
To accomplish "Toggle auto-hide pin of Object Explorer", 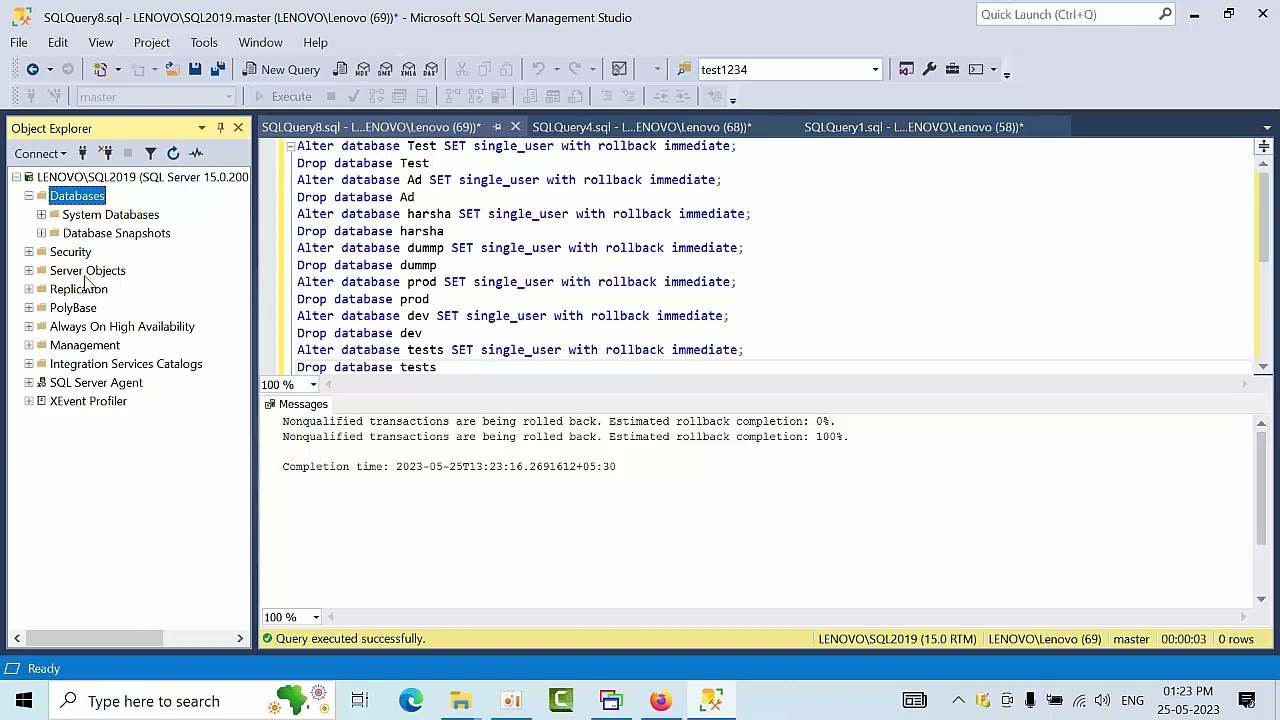I will [x=220, y=128].
